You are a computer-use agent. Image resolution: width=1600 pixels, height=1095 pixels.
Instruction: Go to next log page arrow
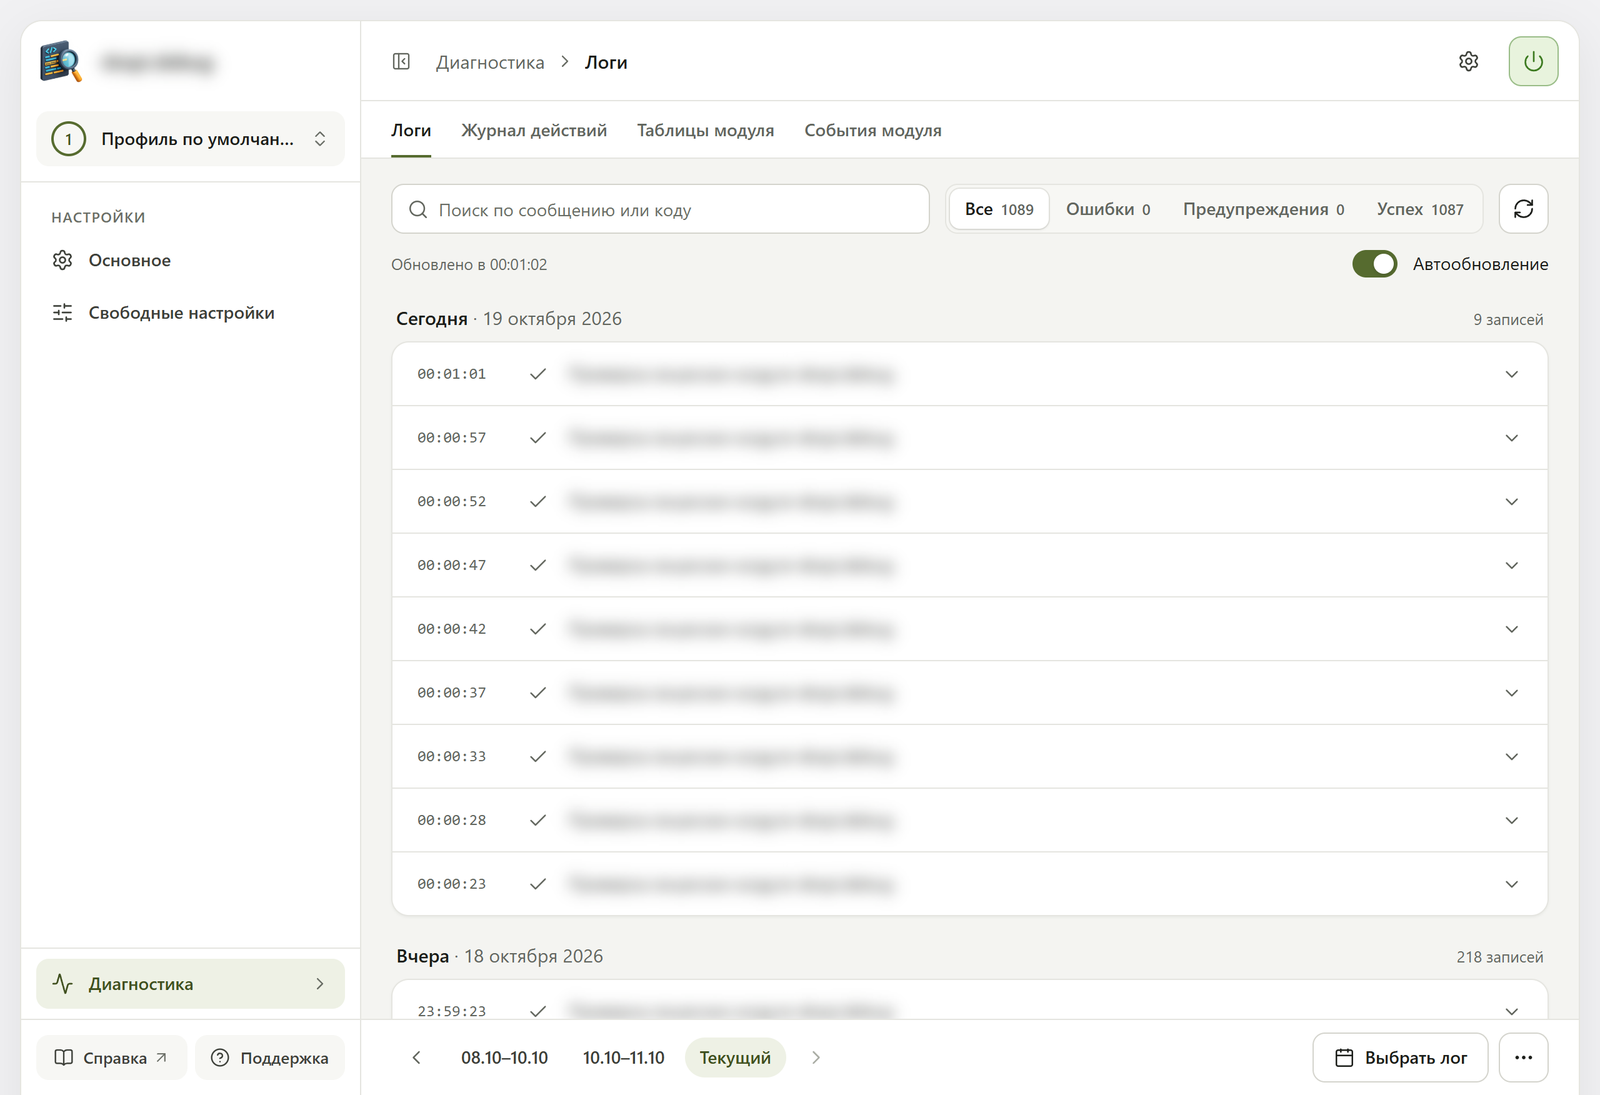pos(816,1058)
